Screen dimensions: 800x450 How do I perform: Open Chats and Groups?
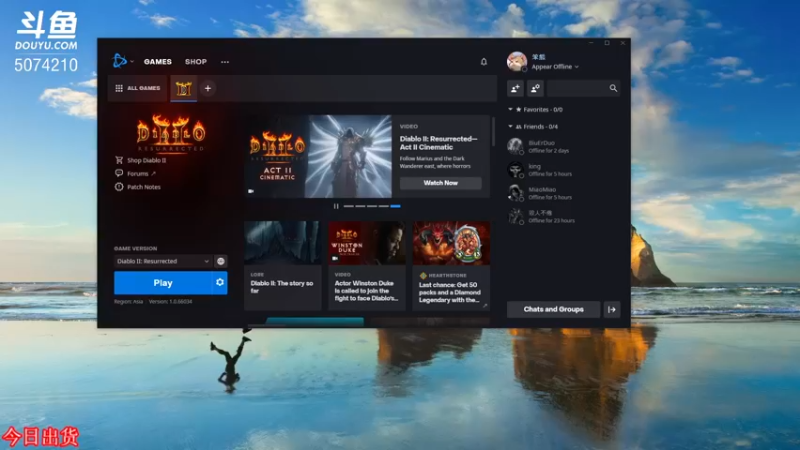pyautogui.click(x=554, y=309)
